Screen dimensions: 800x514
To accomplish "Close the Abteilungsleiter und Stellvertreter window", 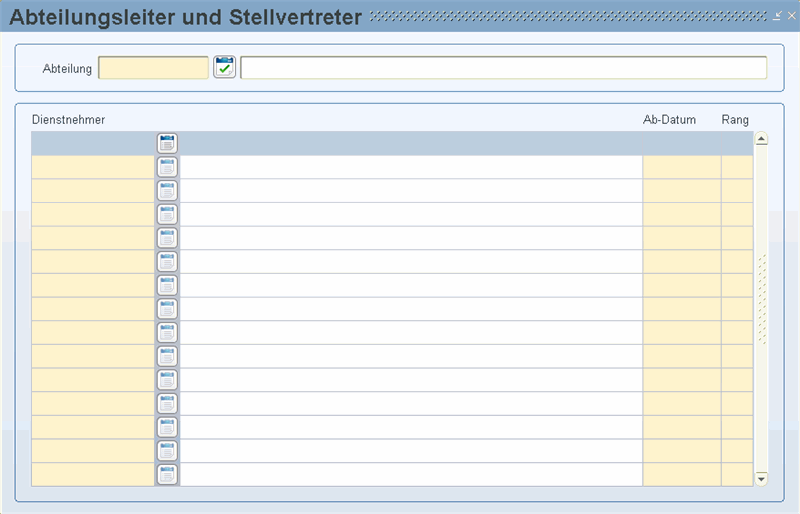I will 791,16.
